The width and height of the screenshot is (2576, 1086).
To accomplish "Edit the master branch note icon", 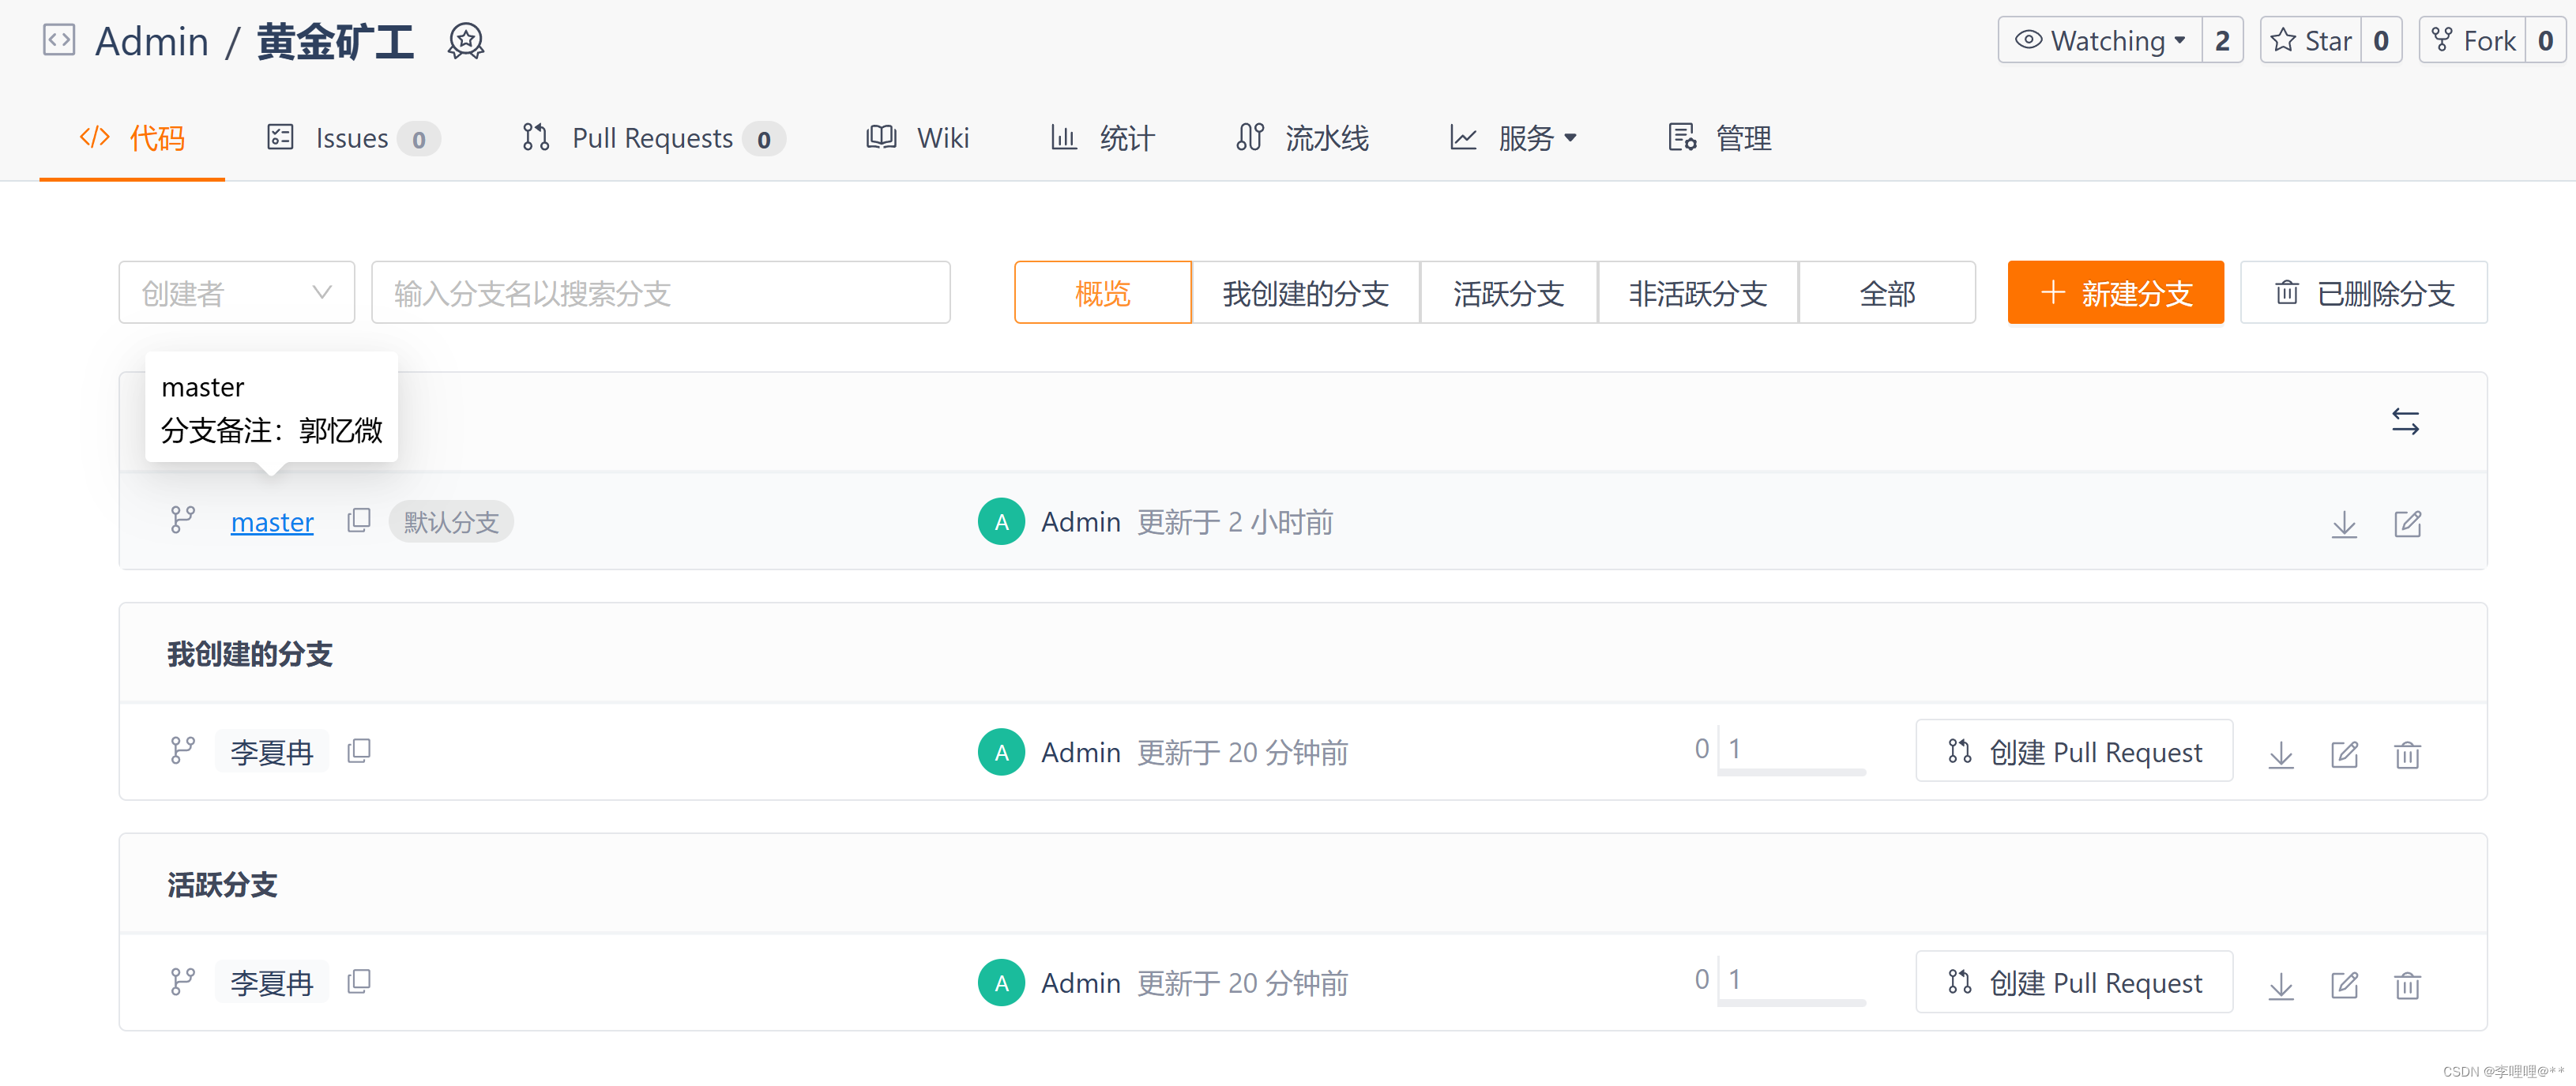I will [x=2407, y=524].
